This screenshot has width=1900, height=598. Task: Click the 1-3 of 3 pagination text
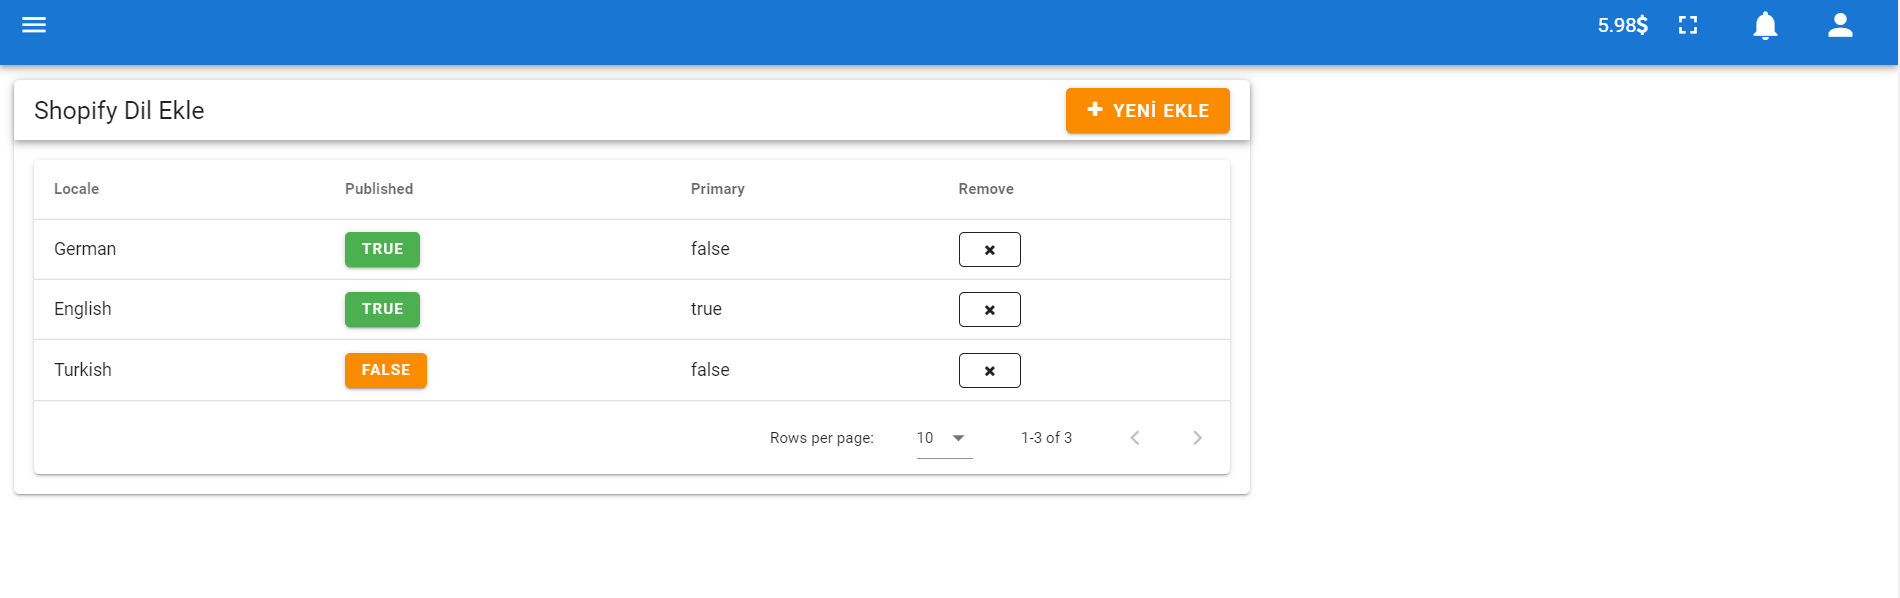(1046, 438)
